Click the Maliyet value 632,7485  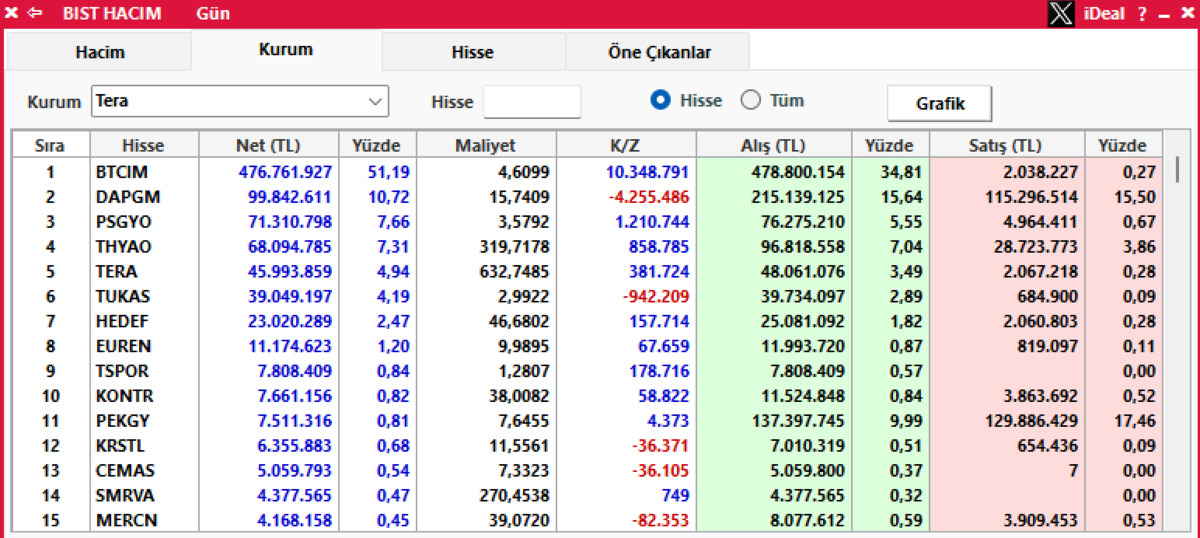[x=517, y=271]
